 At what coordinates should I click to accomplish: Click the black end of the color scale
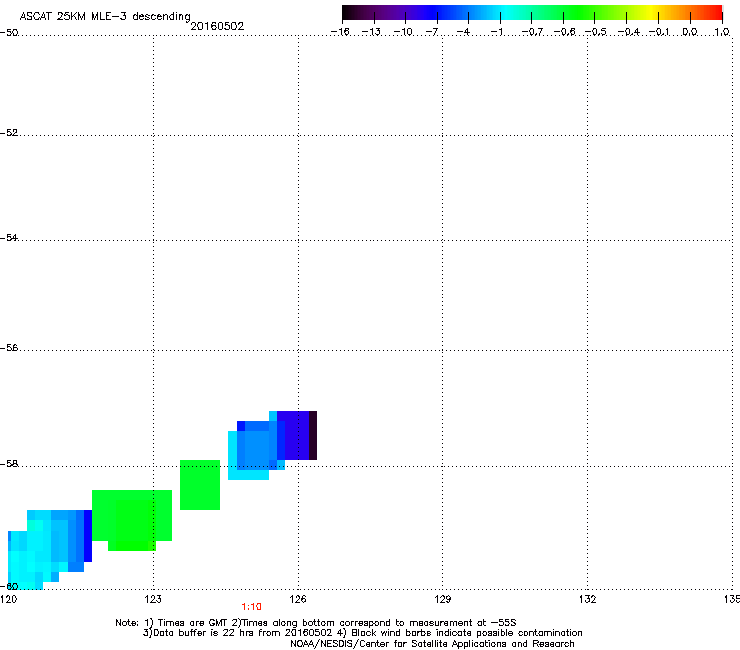349,12
